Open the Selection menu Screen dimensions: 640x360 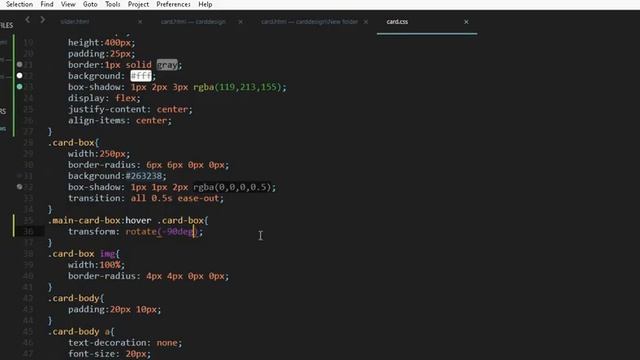19,4
